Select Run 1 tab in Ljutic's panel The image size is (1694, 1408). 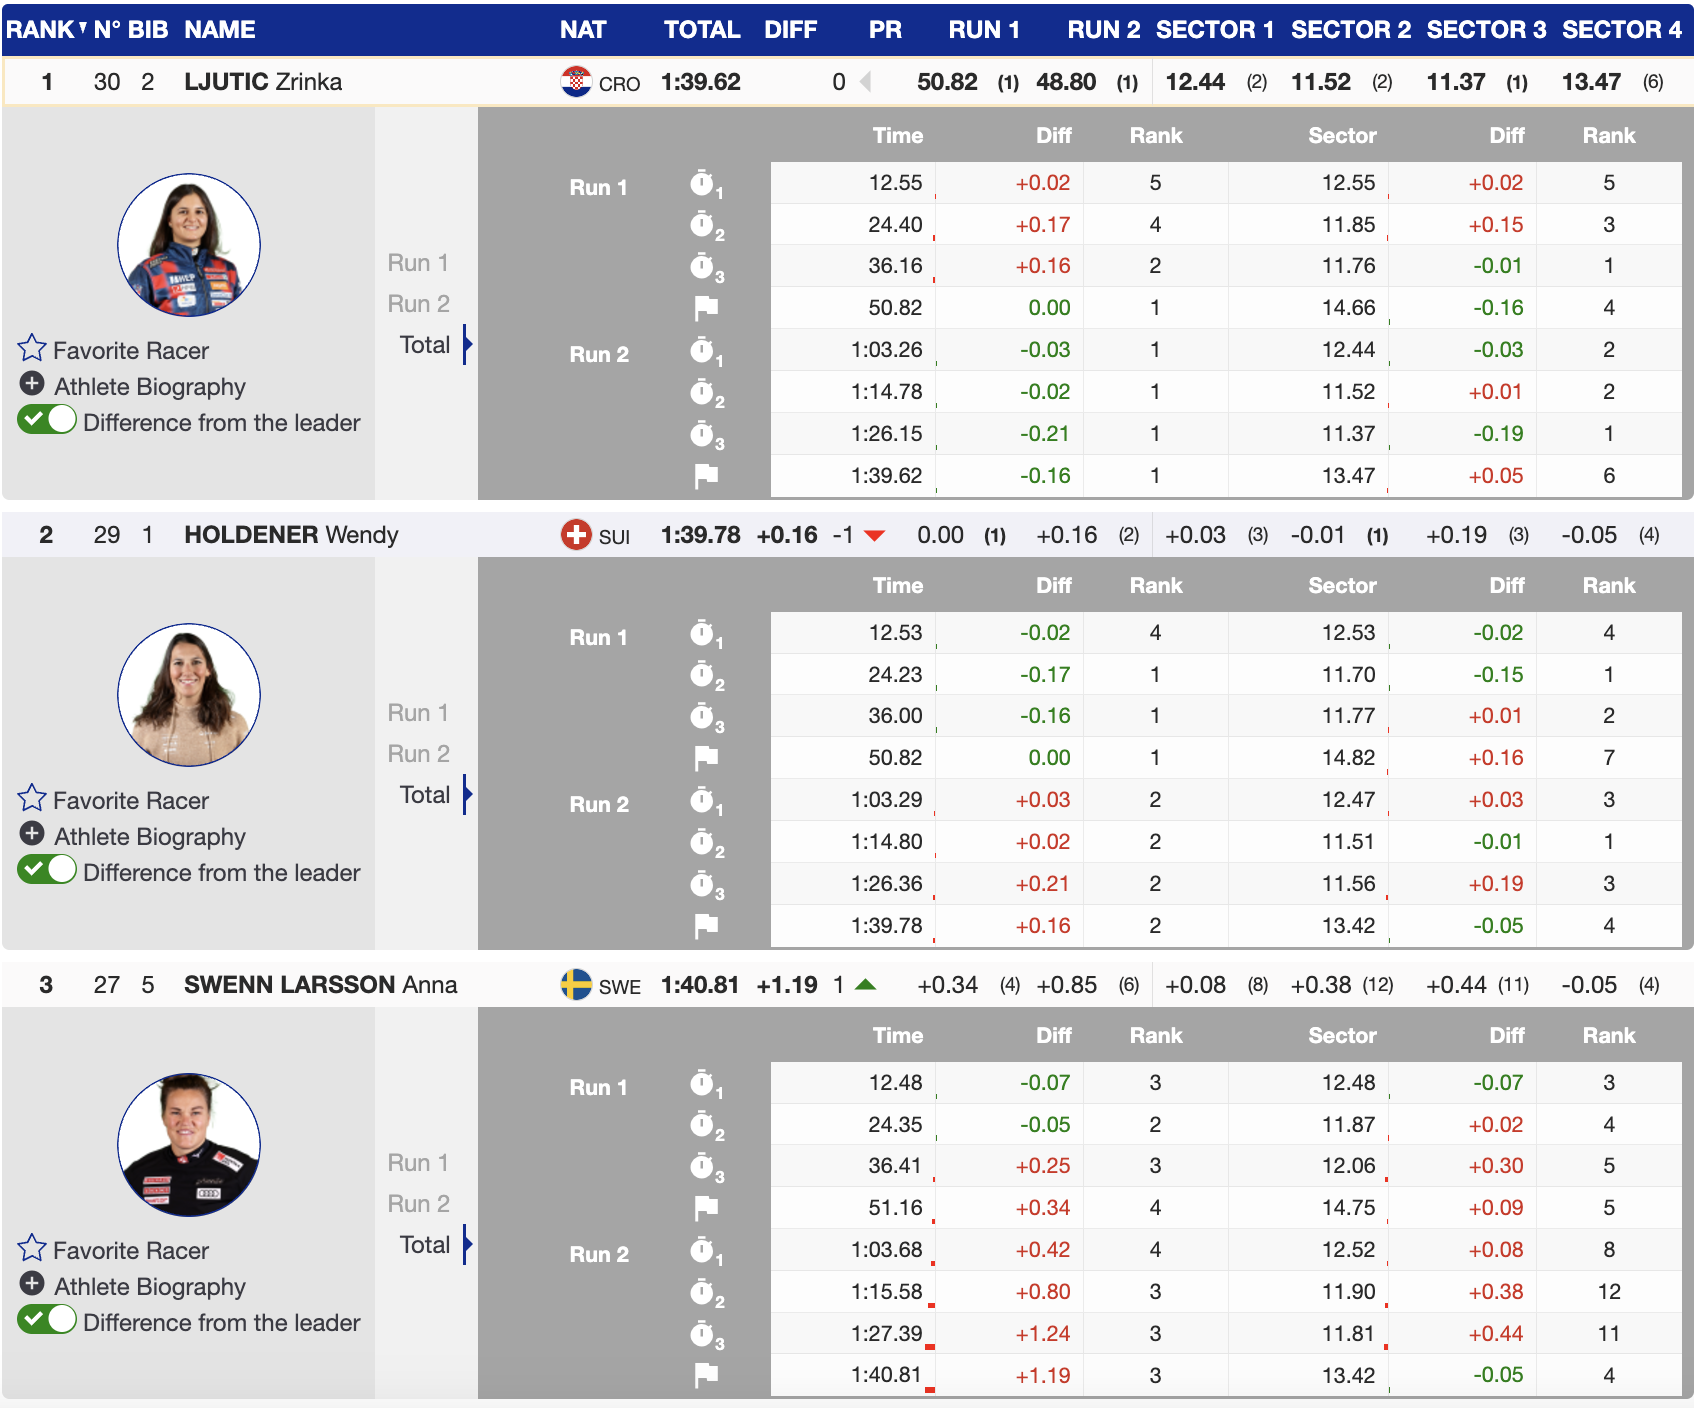click(x=418, y=263)
